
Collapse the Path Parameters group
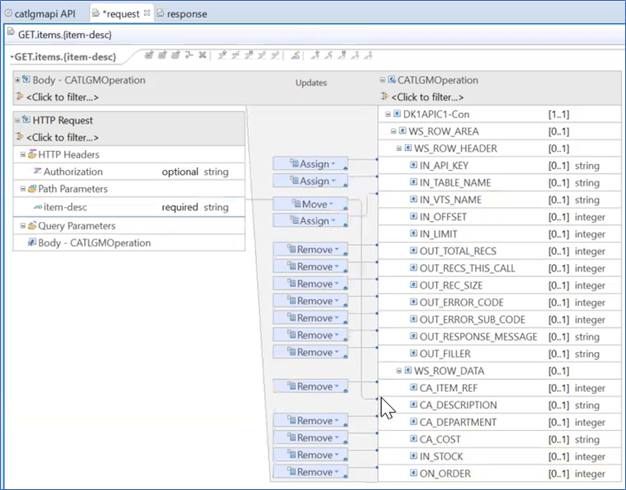23,189
